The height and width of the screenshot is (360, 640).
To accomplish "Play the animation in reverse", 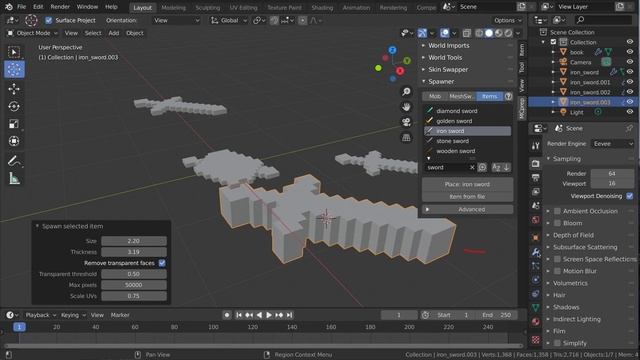I will [x=259, y=315].
